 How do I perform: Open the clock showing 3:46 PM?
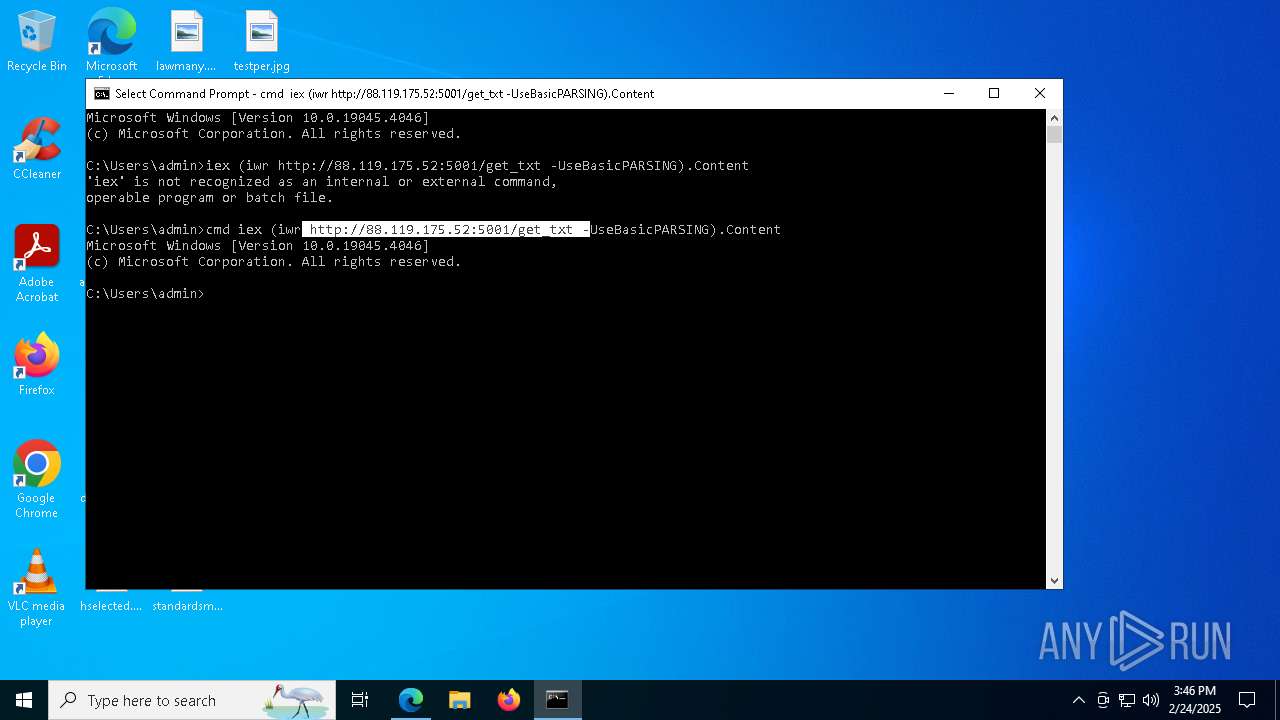click(x=1195, y=700)
